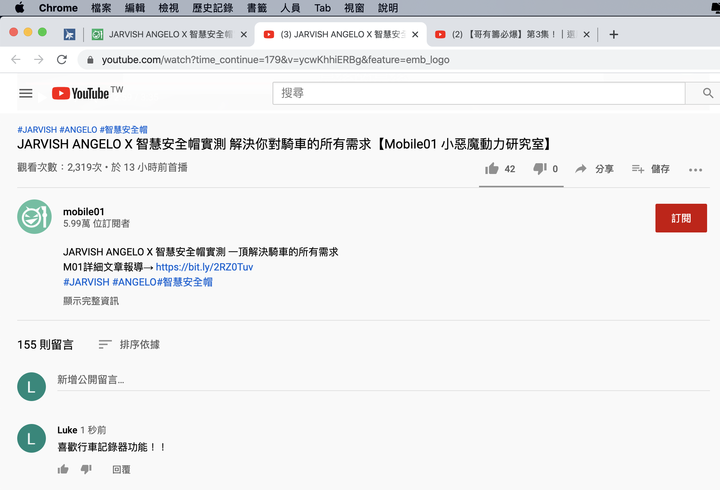Open the 檢視 menu
This screenshot has height=490, width=720.
coord(169,8)
